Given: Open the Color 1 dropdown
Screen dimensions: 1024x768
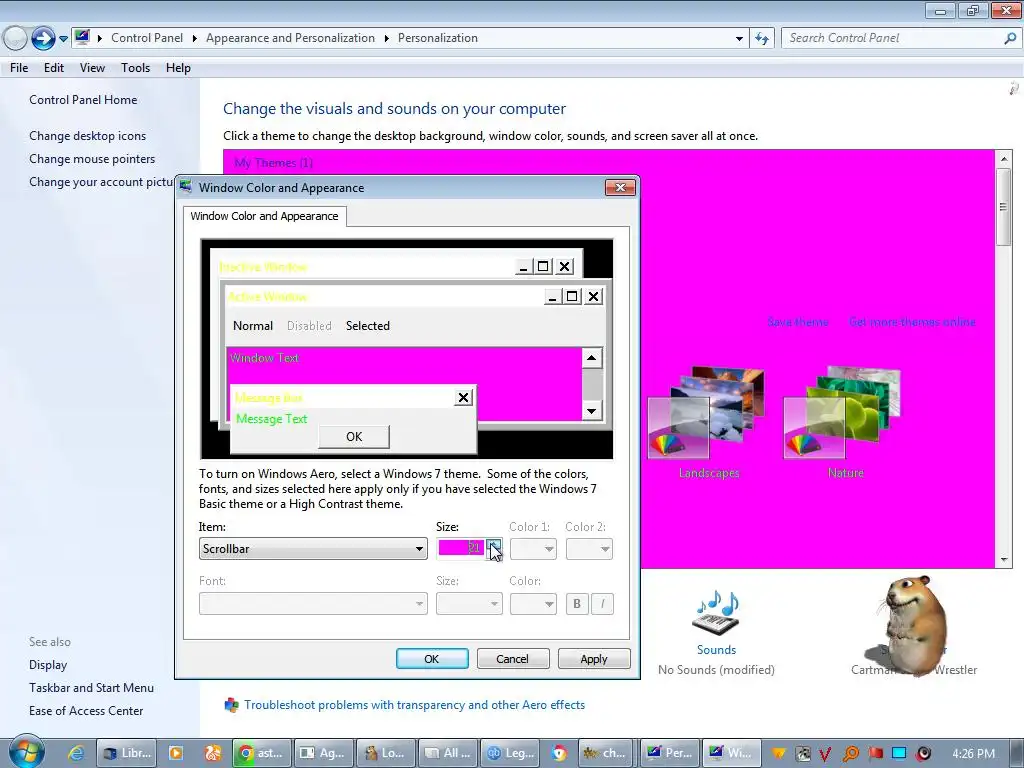Looking at the screenshot, I should point(533,549).
